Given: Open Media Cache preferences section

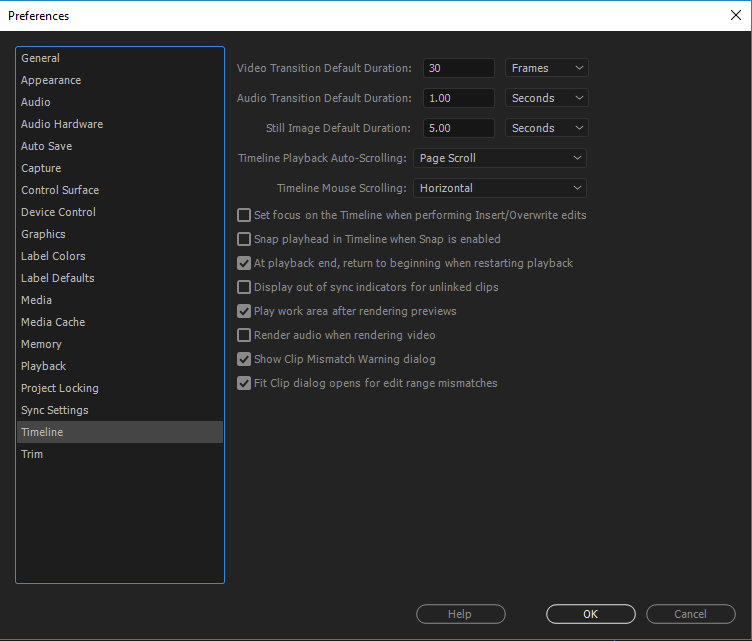Looking at the screenshot, I should [x=53, y=322].
